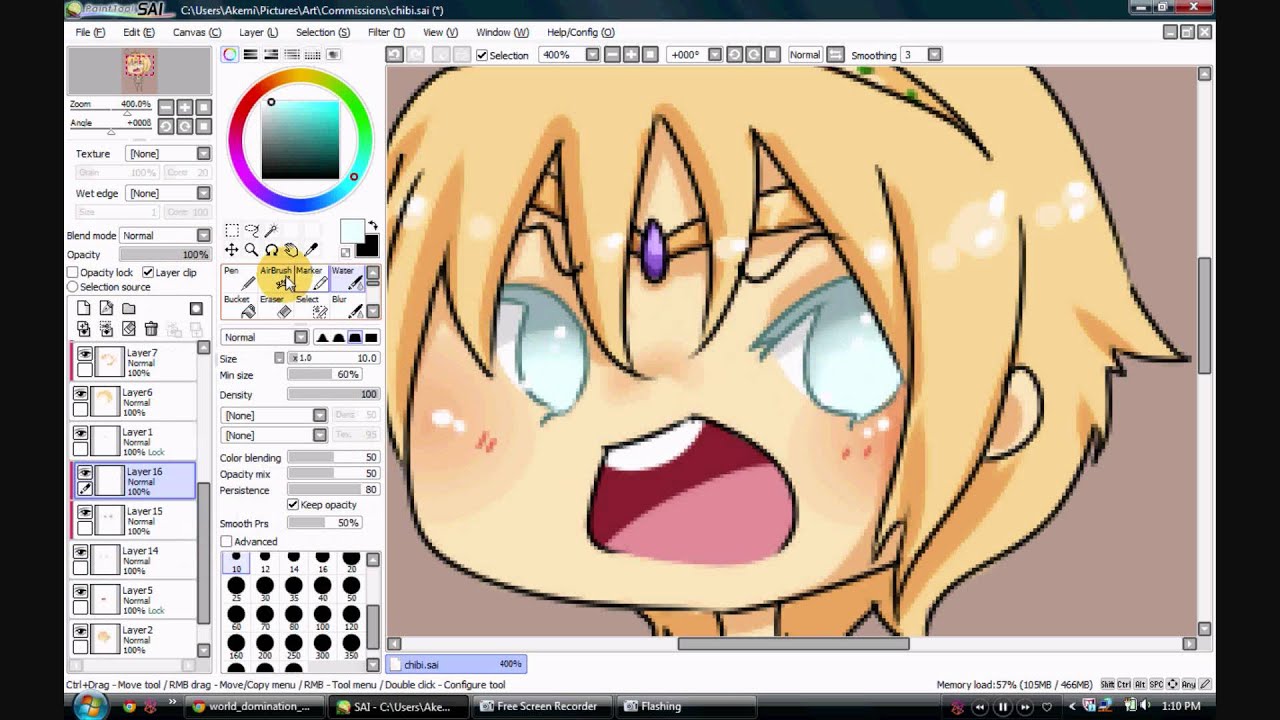The width and height of the screenshot is (1280, 720).
Task: Select the Marker tool
Action: [311, 278]
